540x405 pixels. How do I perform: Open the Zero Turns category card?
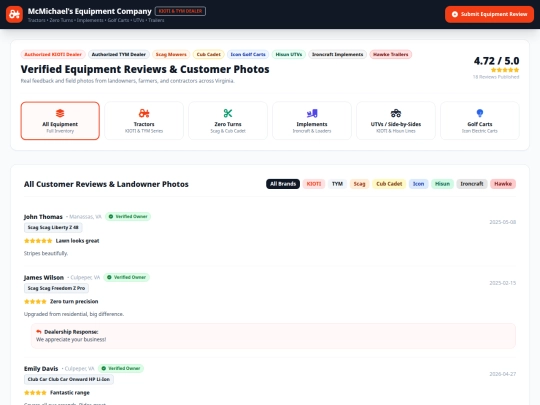pos(228,121)
